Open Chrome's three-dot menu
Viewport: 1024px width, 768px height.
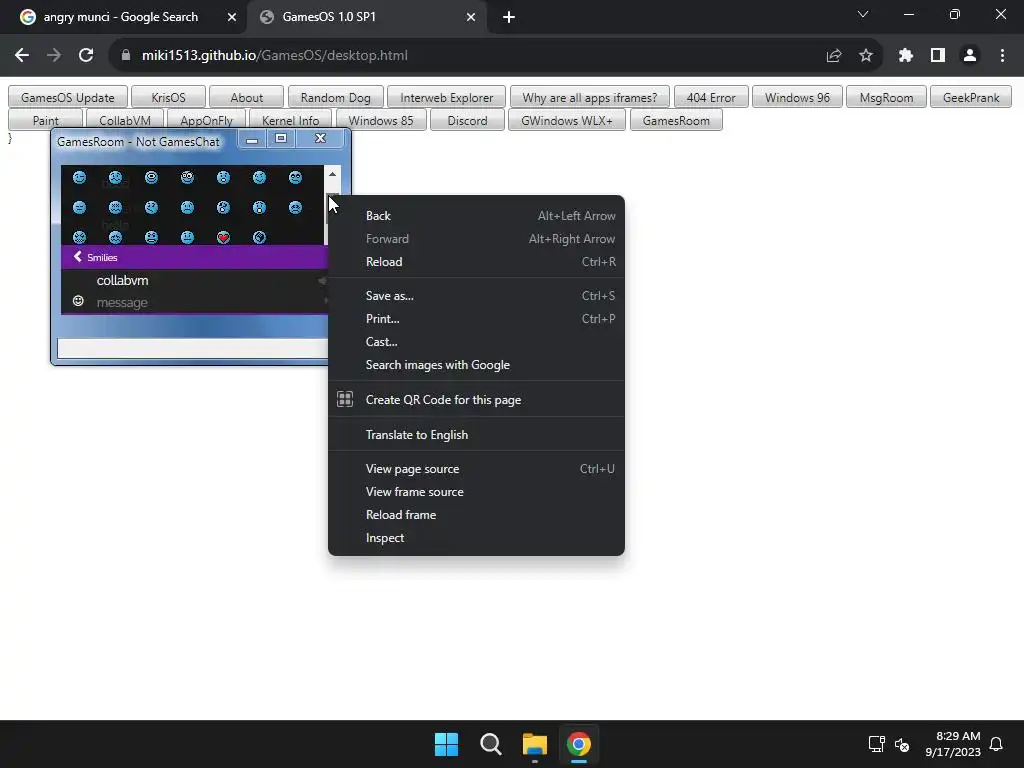point(1002,56)
